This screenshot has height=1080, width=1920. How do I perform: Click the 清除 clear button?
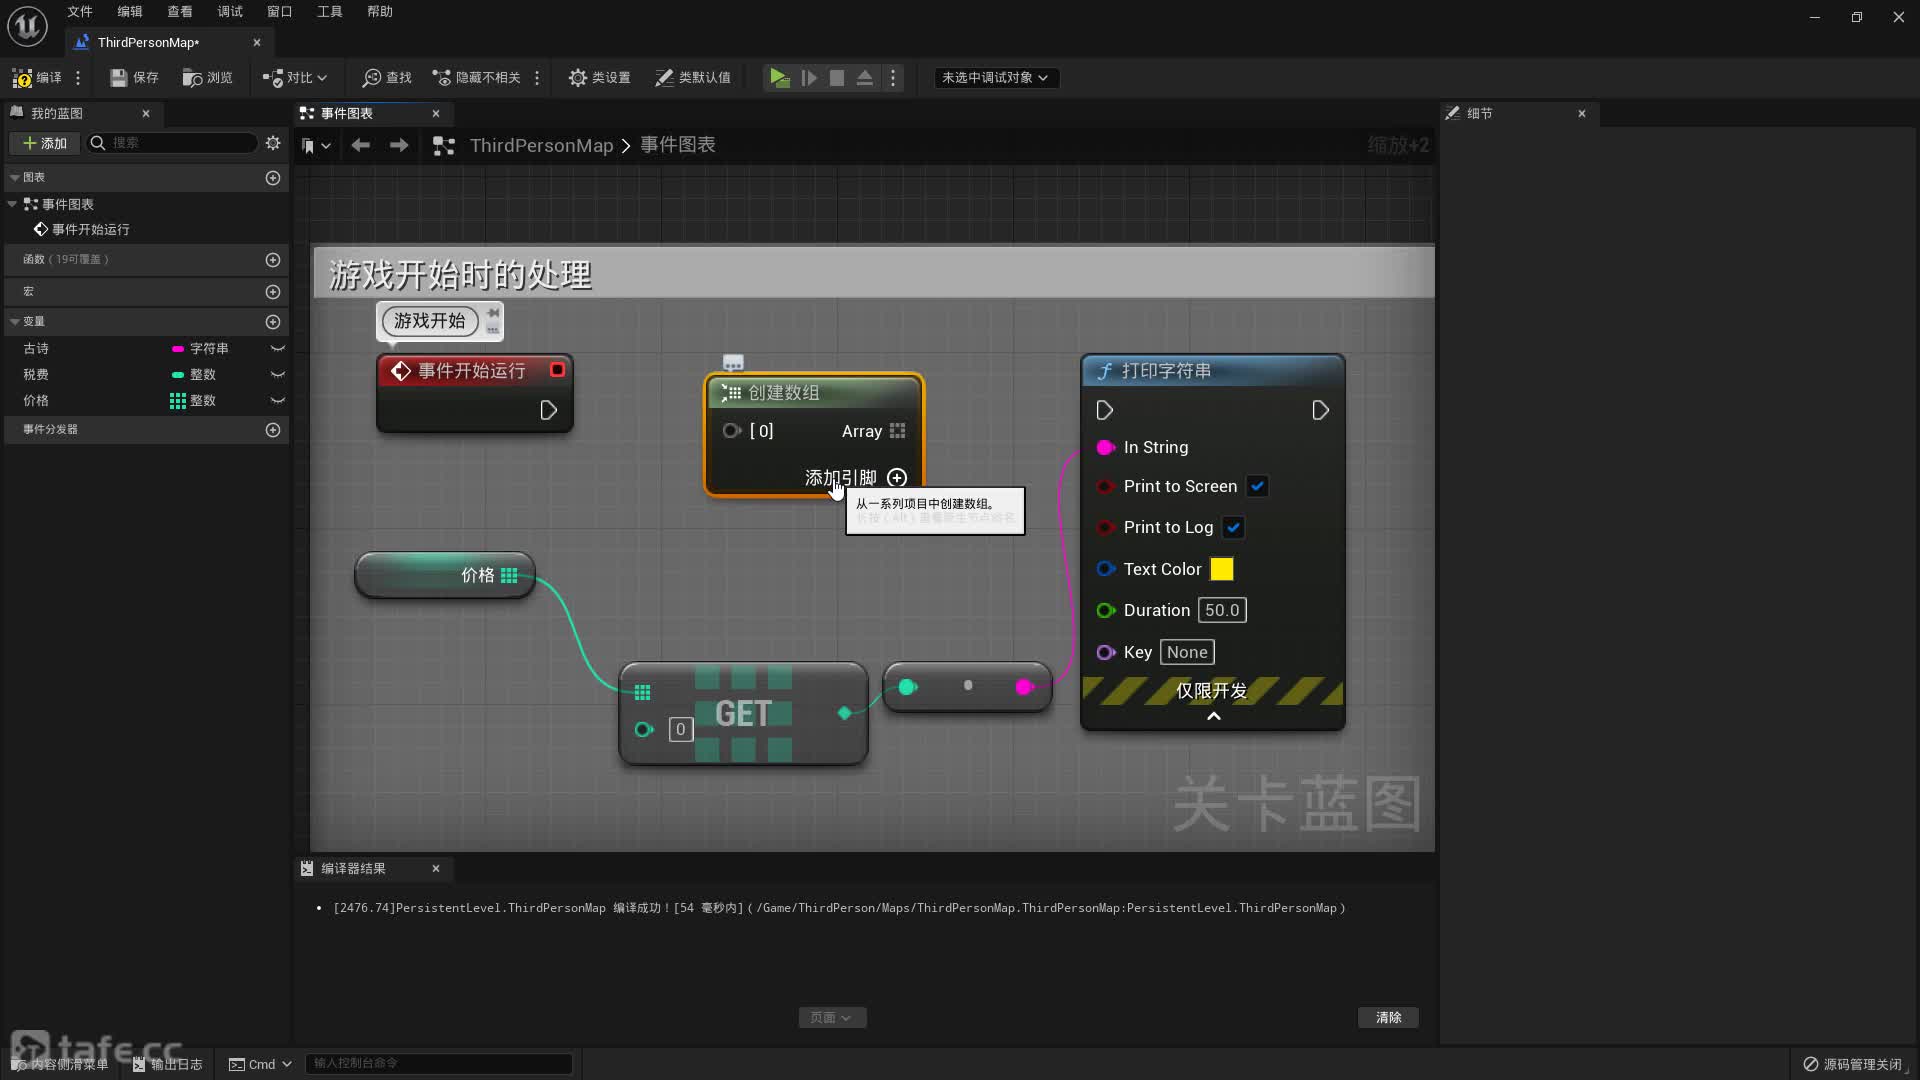tap(1388, 1018)
